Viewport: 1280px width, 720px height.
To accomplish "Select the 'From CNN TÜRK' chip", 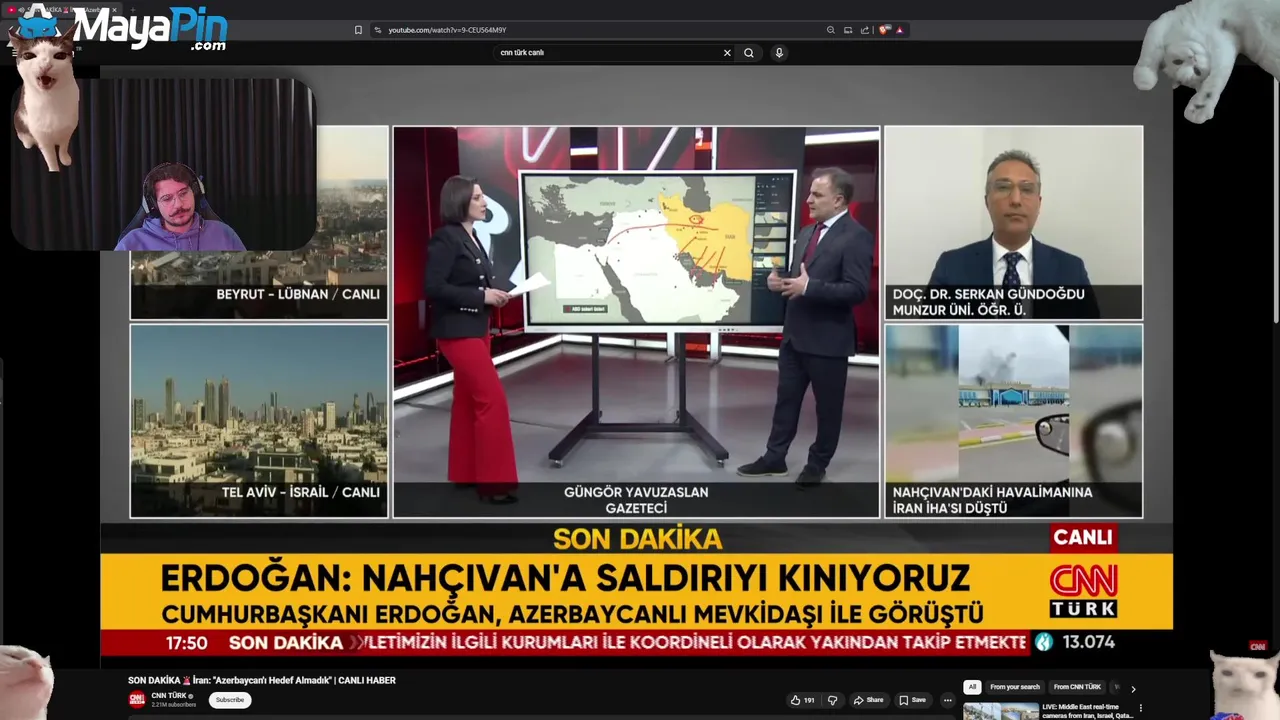I will pyautogui.click(x=1077, y=687).
